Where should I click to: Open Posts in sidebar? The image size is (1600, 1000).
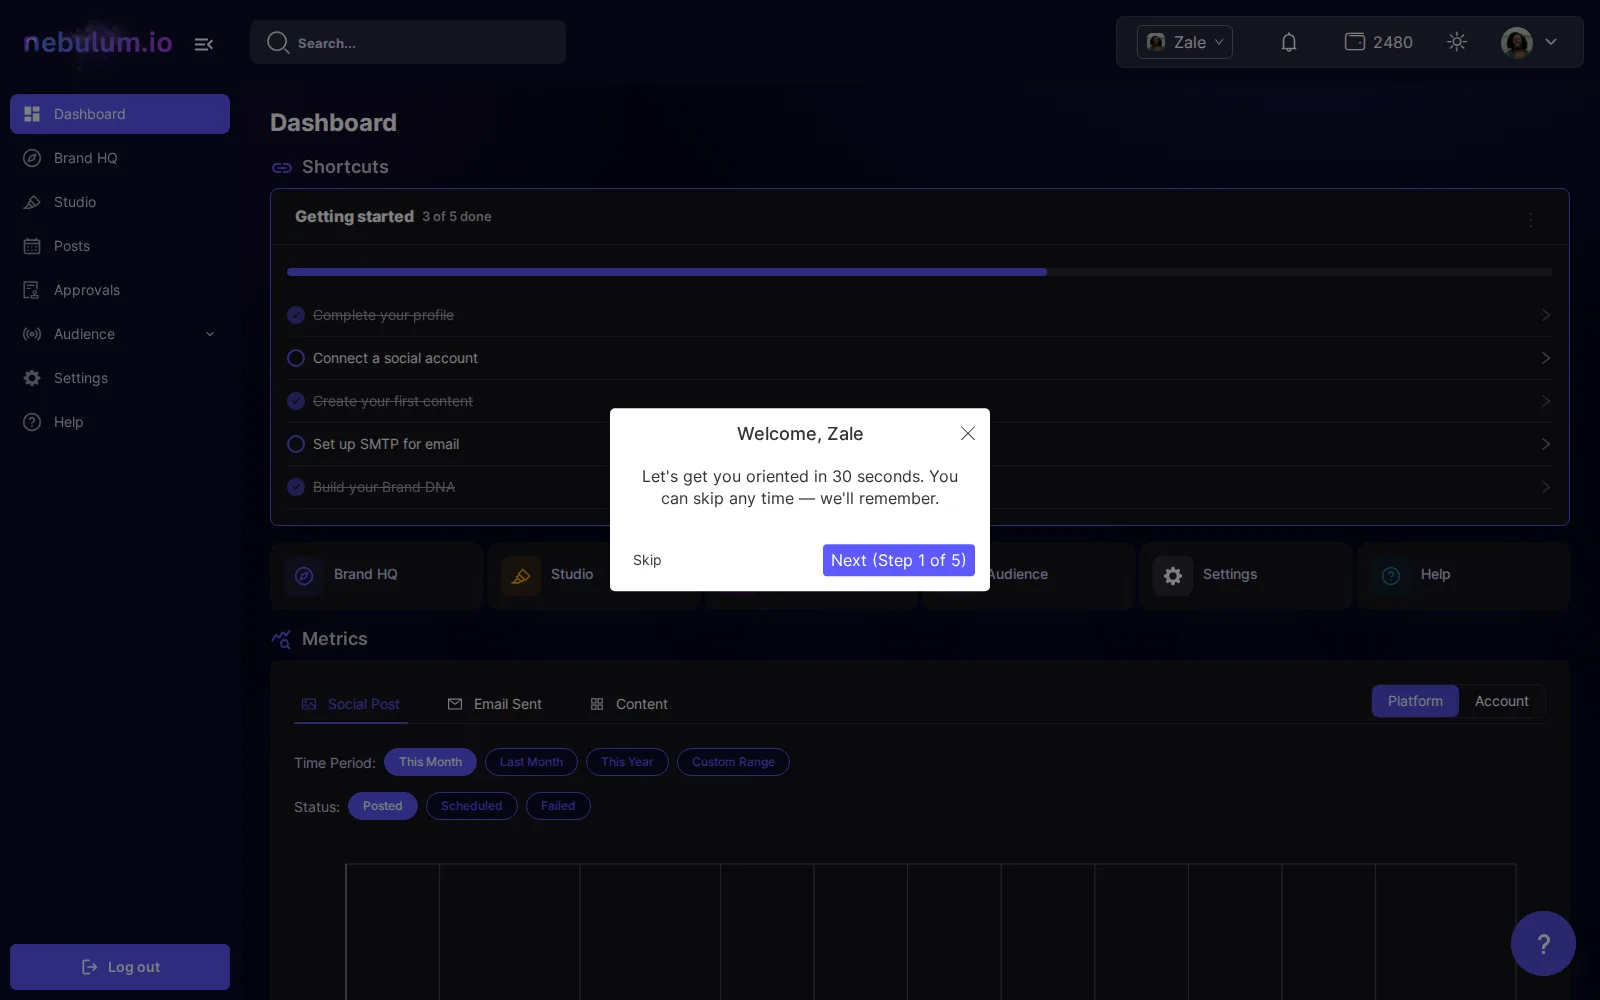[x=120, y=246]
